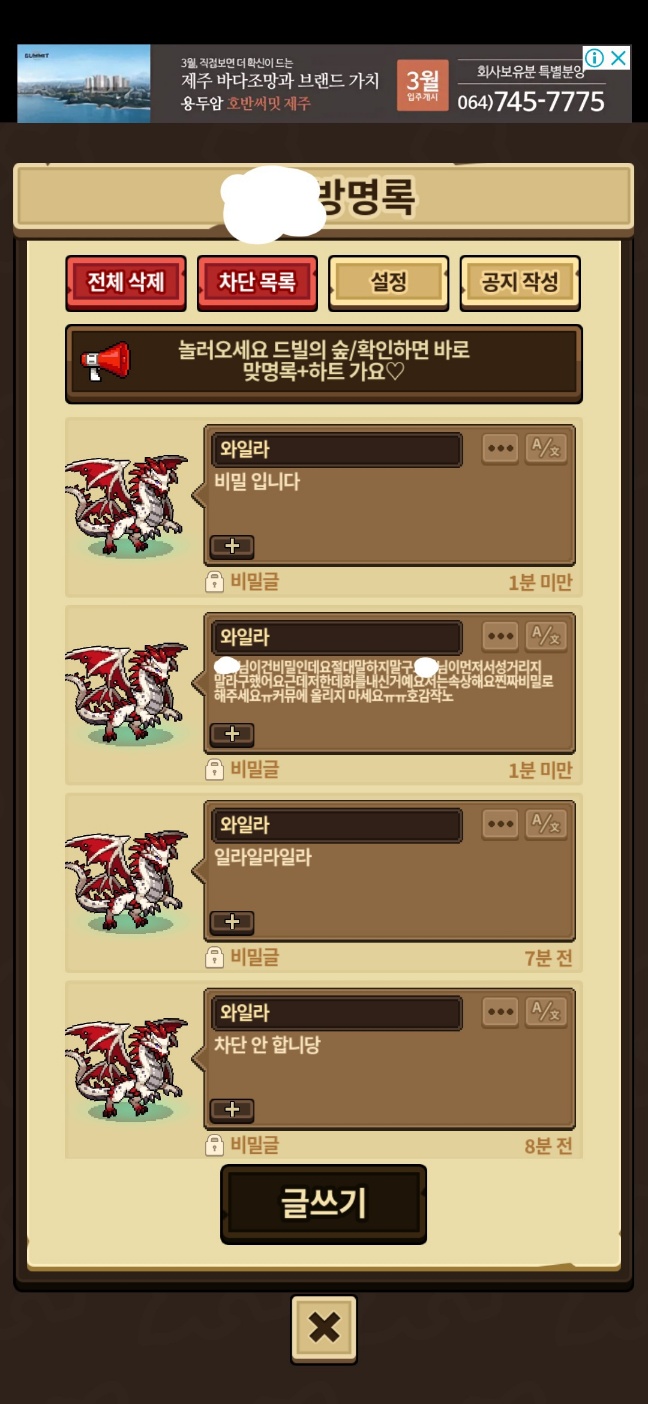Expand the 차단 안 합니당 entry replies

(x=232, y=1110)
